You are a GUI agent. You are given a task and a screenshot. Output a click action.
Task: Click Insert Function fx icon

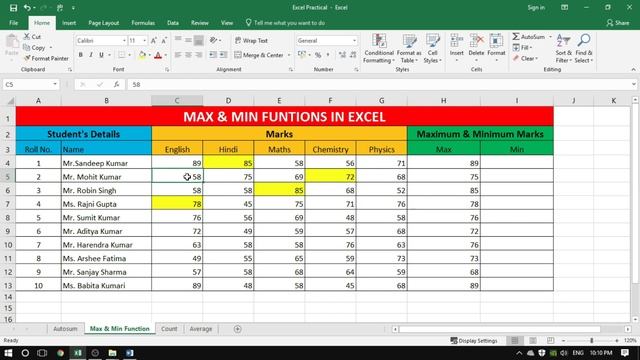coord(116,84)
